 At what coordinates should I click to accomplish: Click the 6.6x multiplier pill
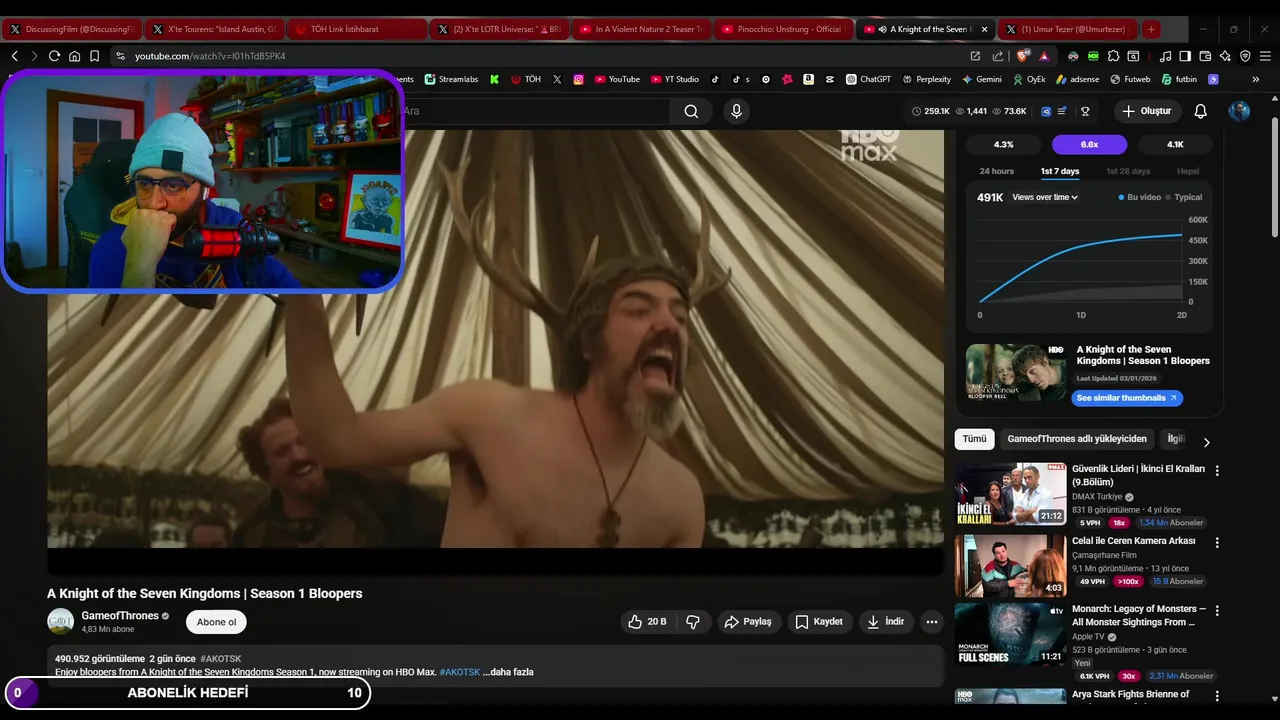[x=1089, y=145]
